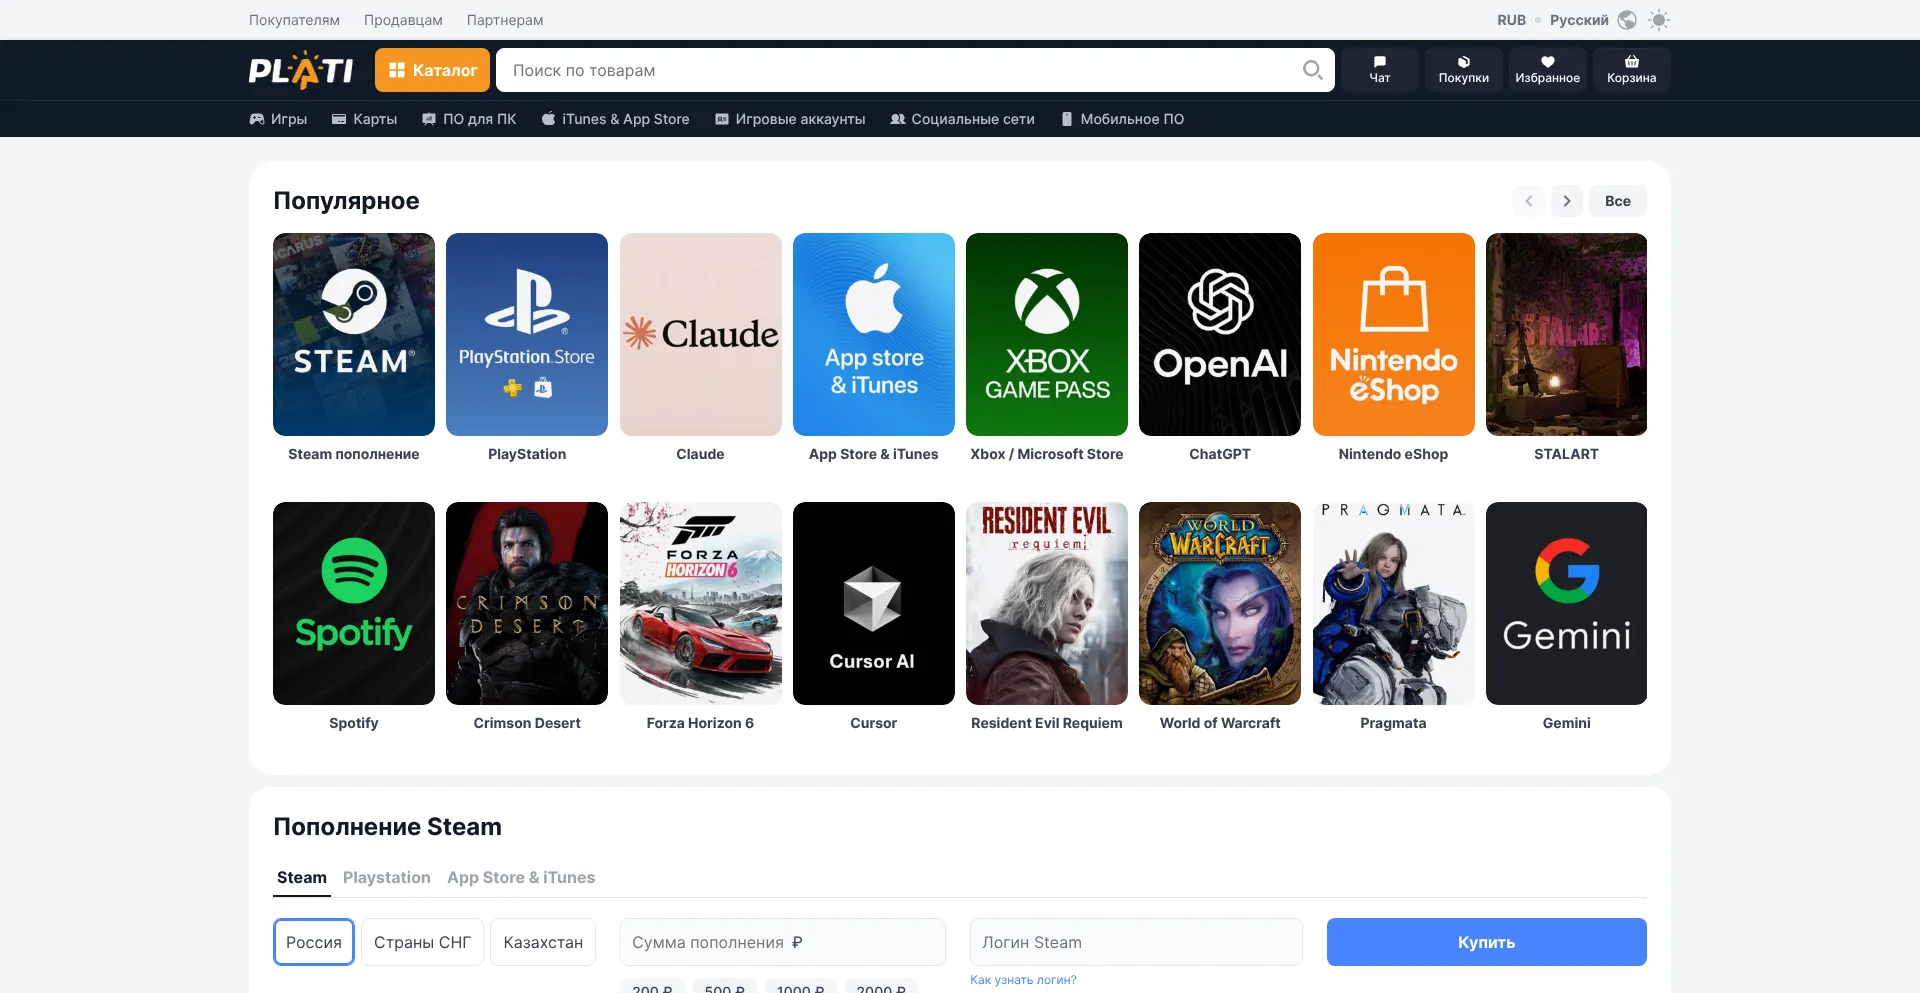Image resolution: width=1920 pixels, height=993 pixels.
Task: Go to previous popular items arrow
Action: coord(1528,201)
